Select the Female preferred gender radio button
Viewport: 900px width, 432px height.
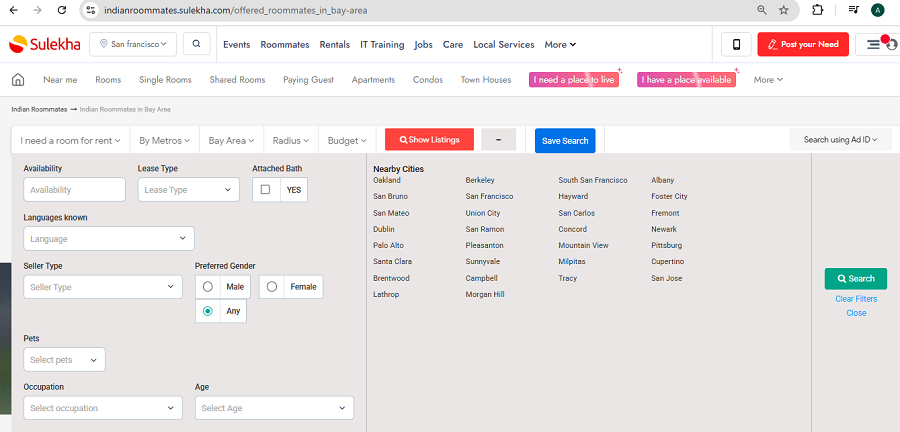(272, 287)
